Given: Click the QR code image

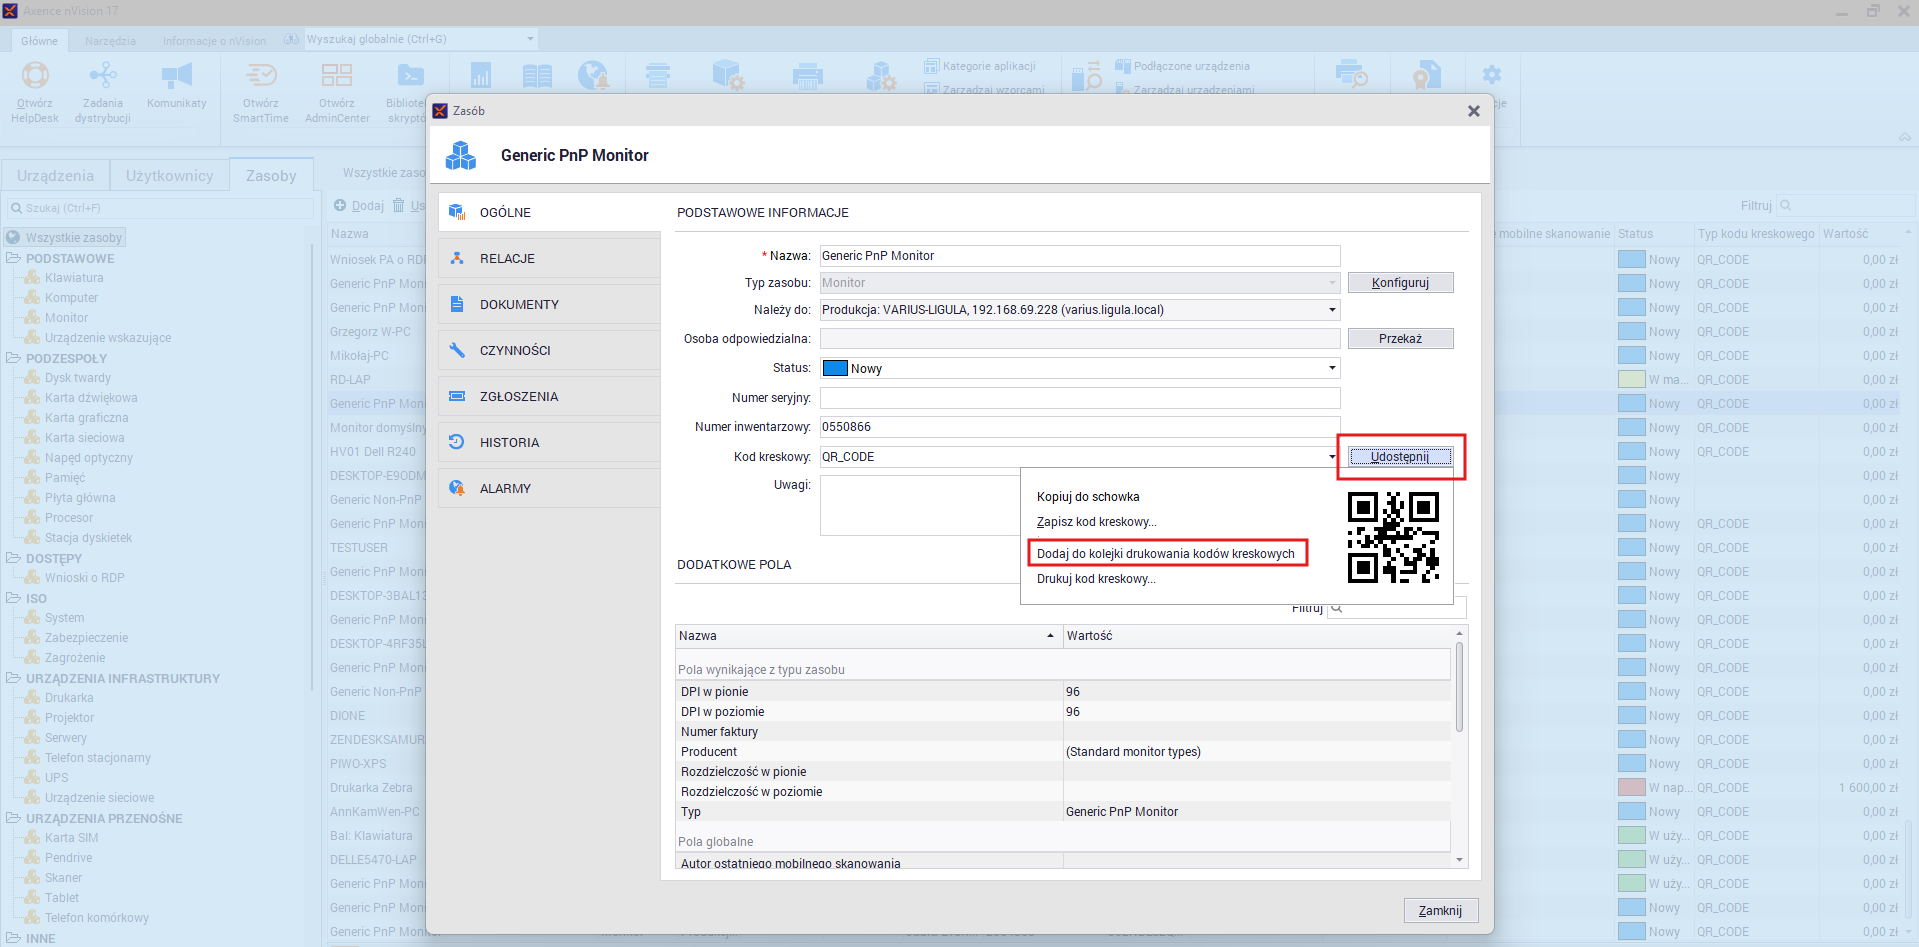Looking at the screenshot, I should [x=1393, y=537].
